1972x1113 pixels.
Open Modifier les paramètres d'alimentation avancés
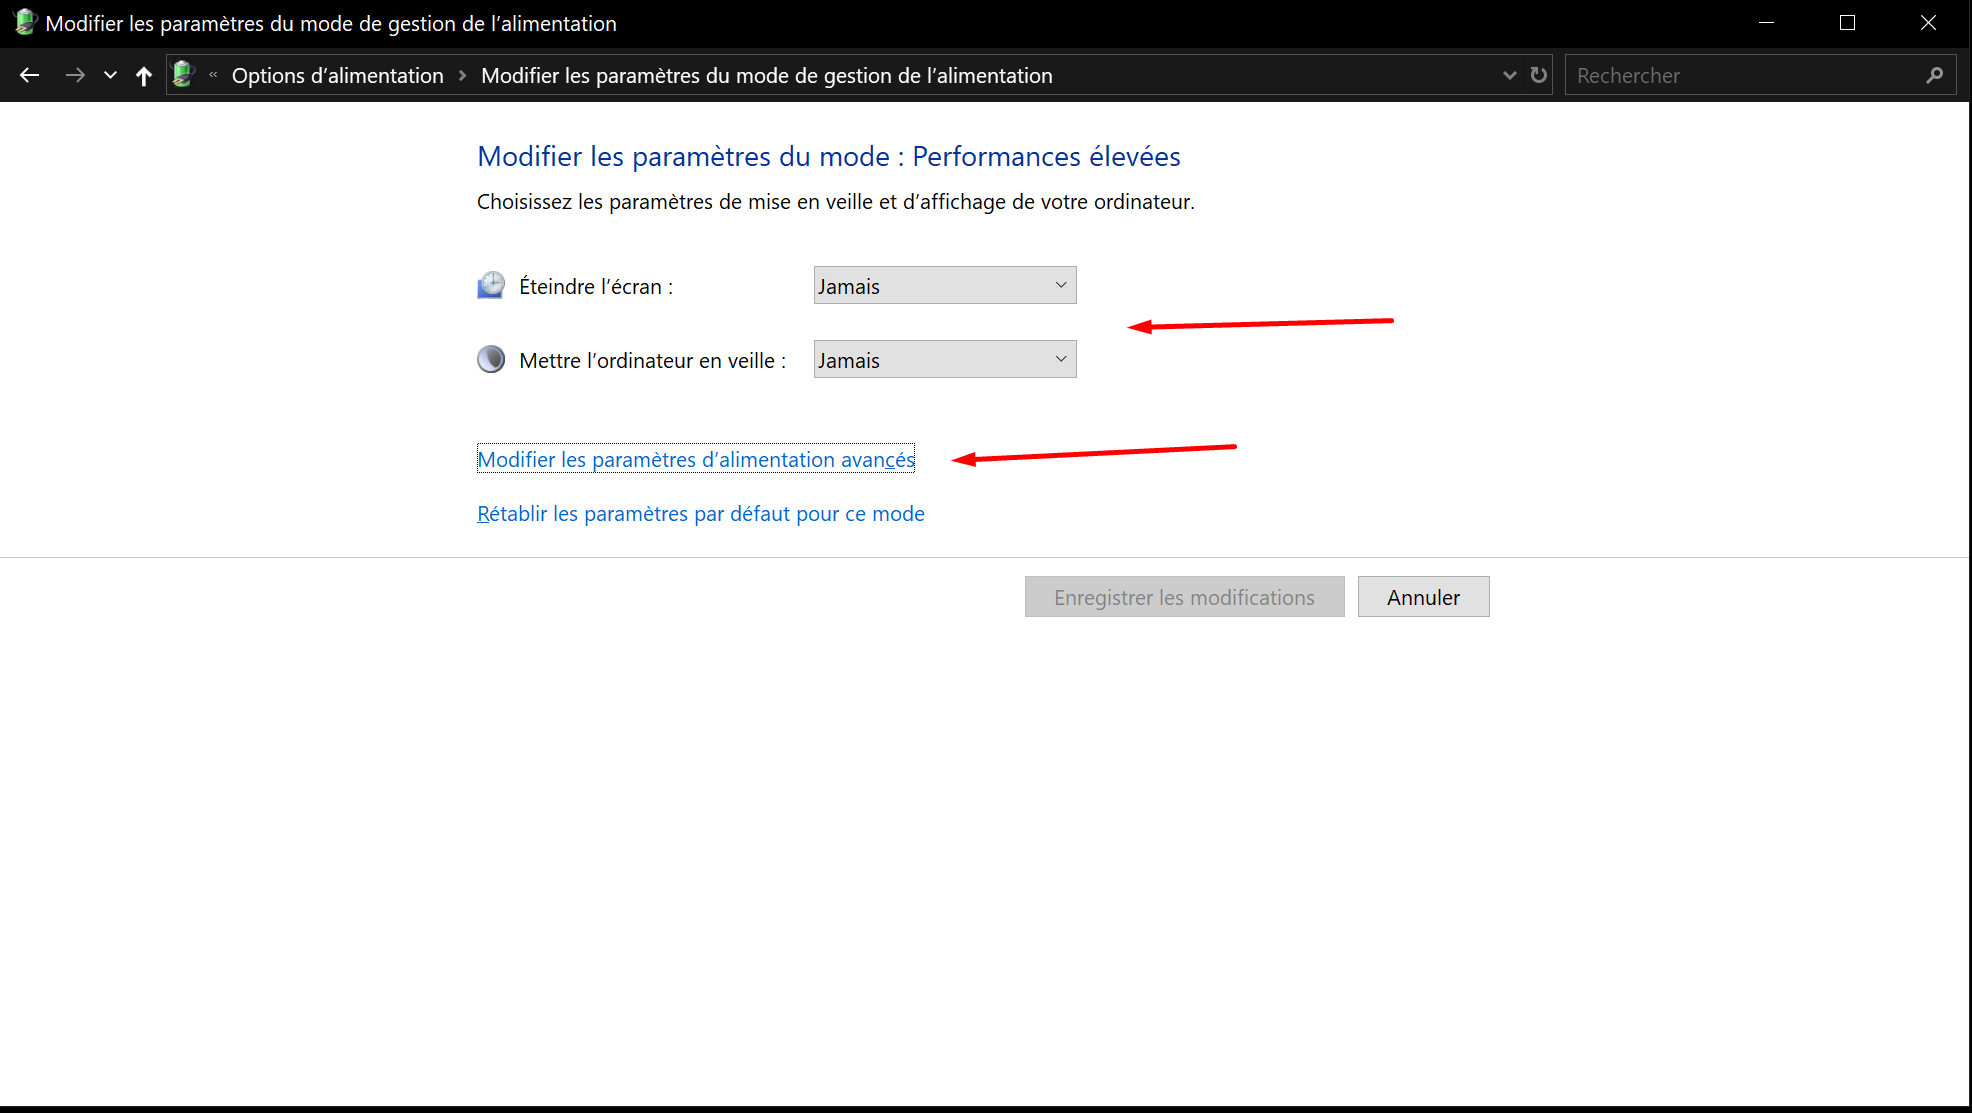pos(696,459)
